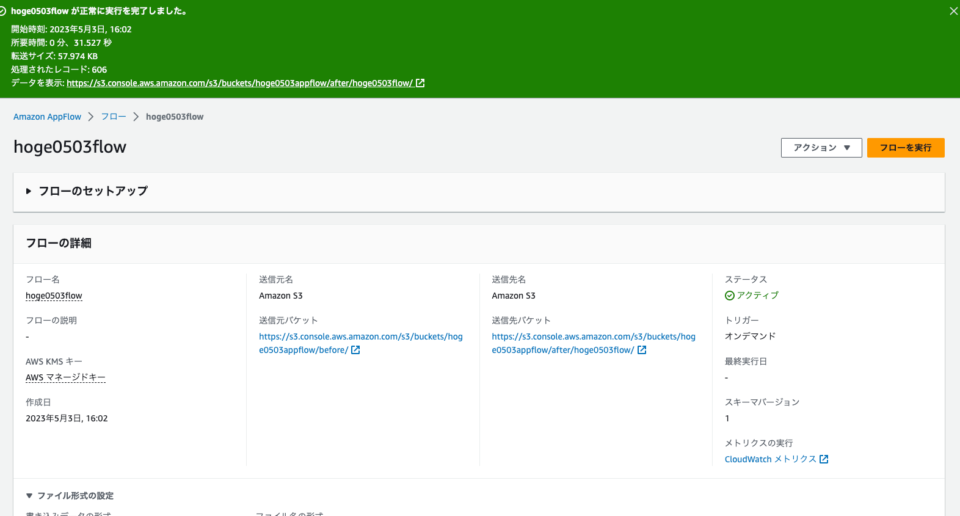Click creation date 2023年5月3日, 16:02
The height and width of the screenshot is (516, 960).
(67, 419)
